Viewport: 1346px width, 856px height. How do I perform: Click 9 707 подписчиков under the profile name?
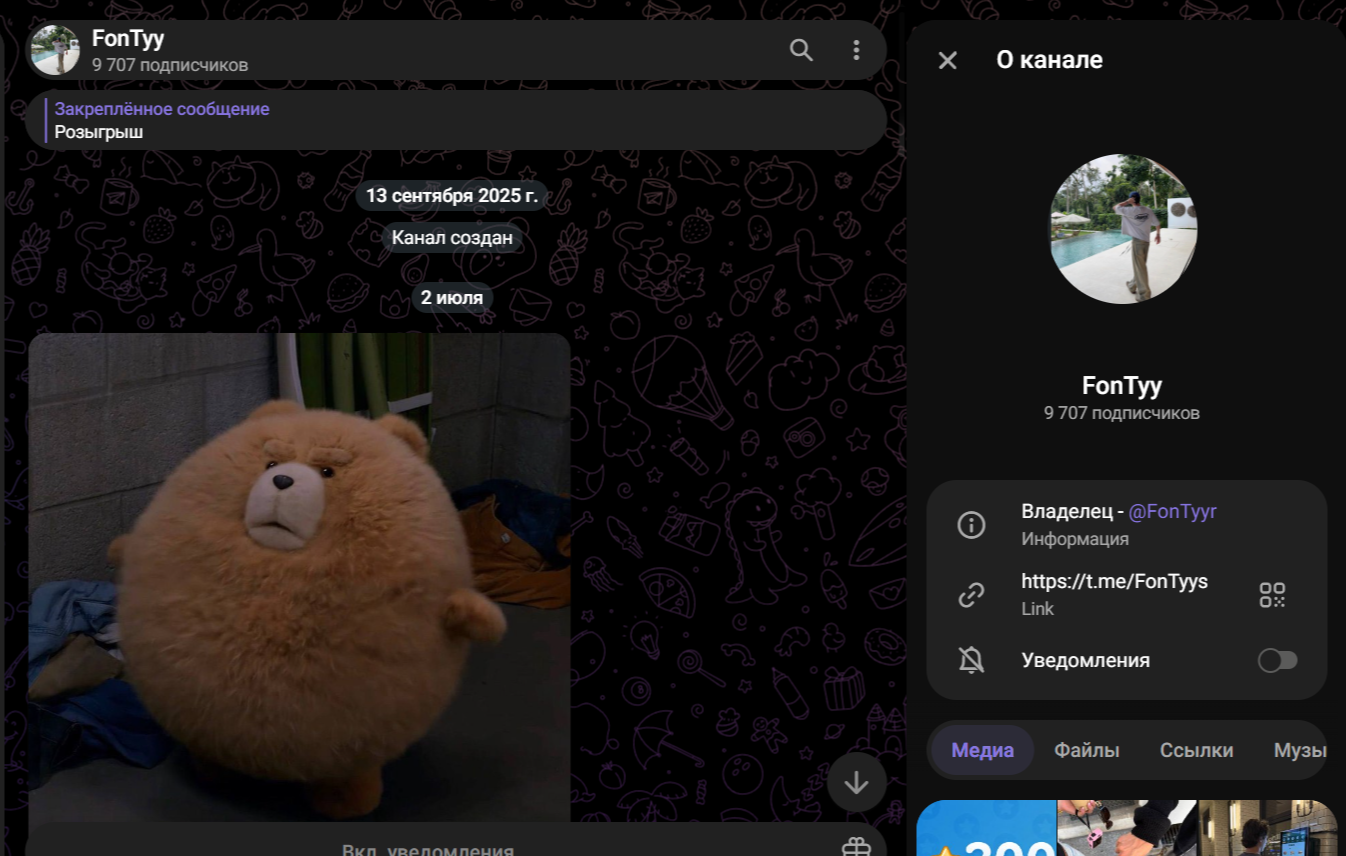coord(1122,413)
